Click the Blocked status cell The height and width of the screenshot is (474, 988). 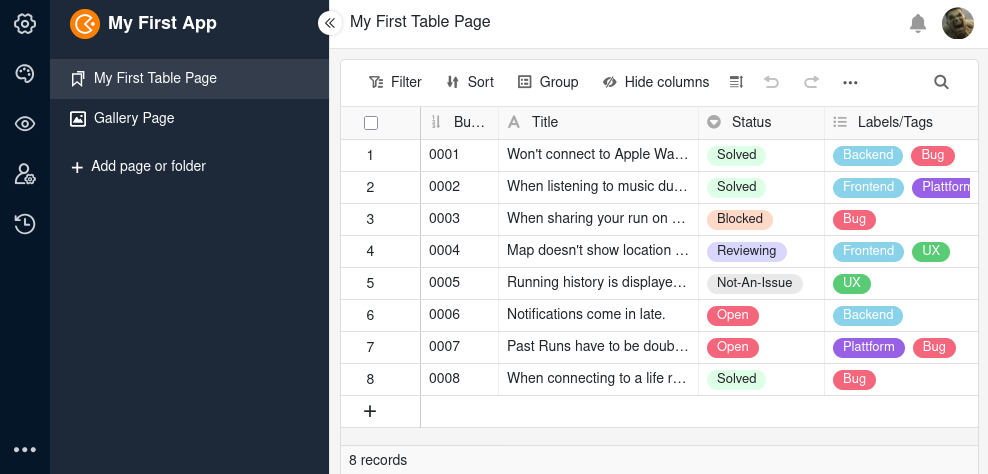point(740,219)
